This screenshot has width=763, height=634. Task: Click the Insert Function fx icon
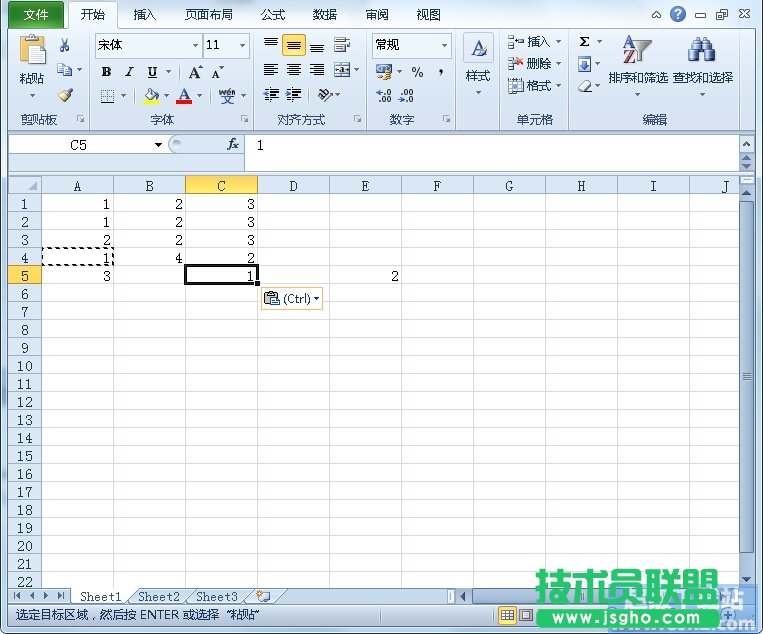tap(233, 145)
